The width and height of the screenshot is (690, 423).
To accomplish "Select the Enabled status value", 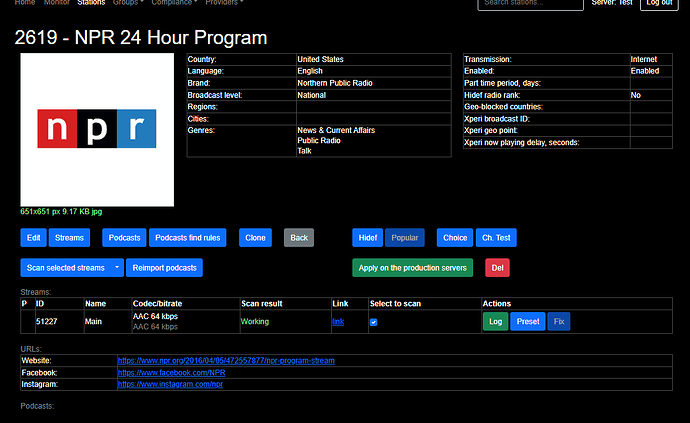I will [x=645, y=71].
